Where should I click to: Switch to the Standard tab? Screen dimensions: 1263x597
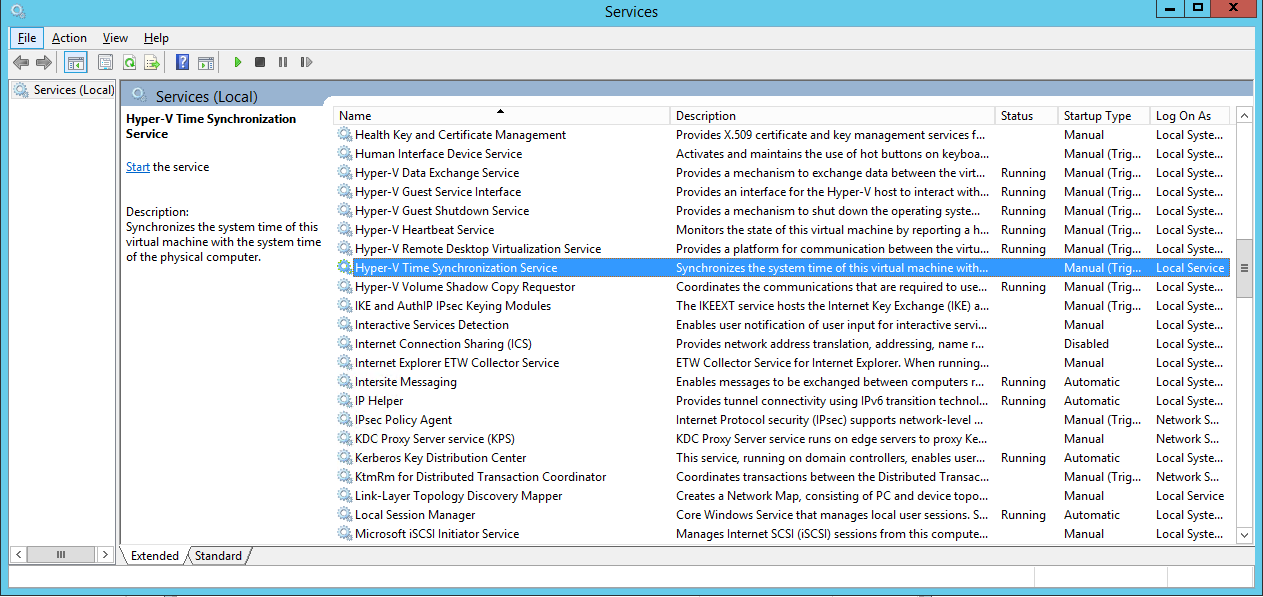tap(217, 555)
